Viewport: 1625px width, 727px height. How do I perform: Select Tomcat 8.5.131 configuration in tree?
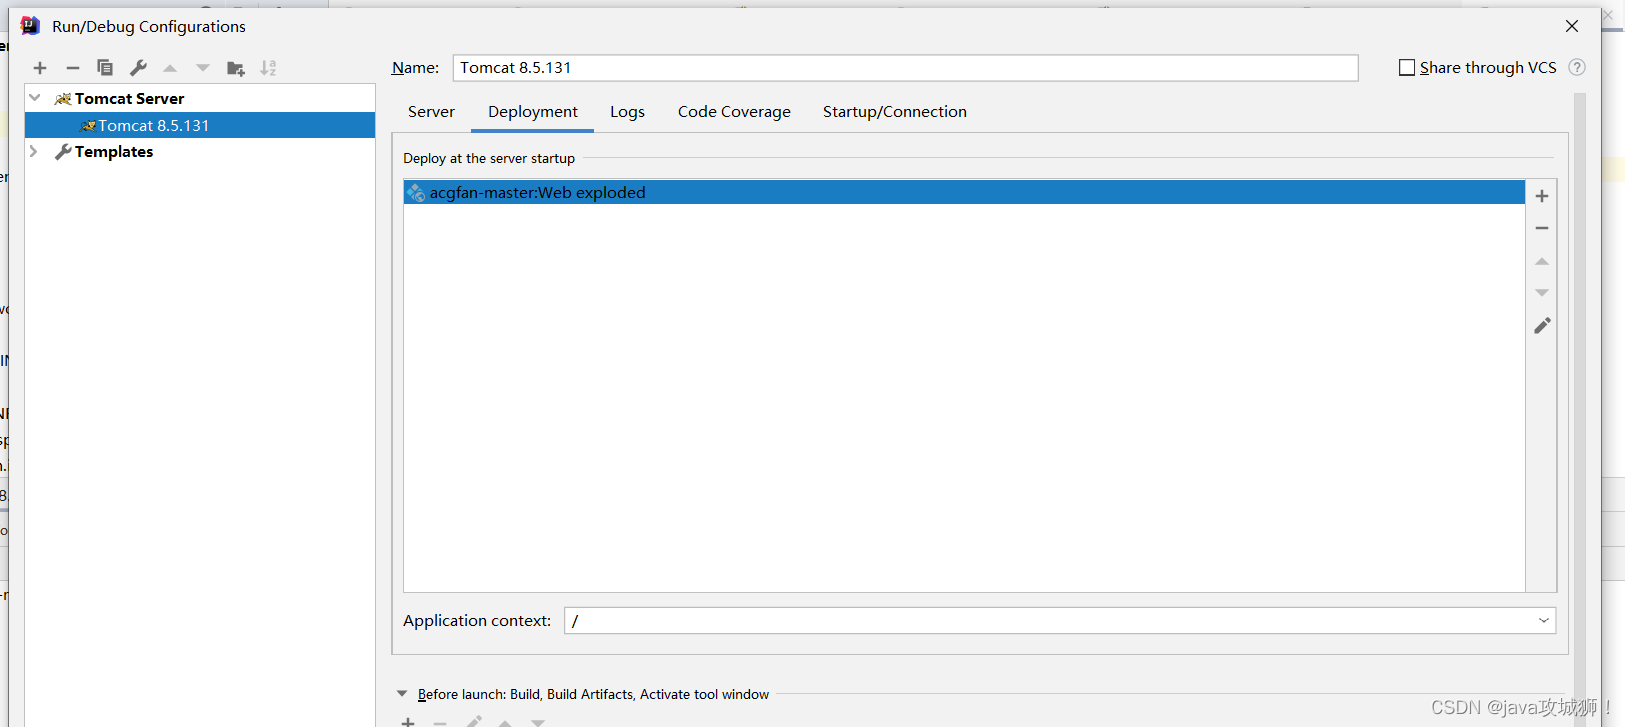[200, 125]
